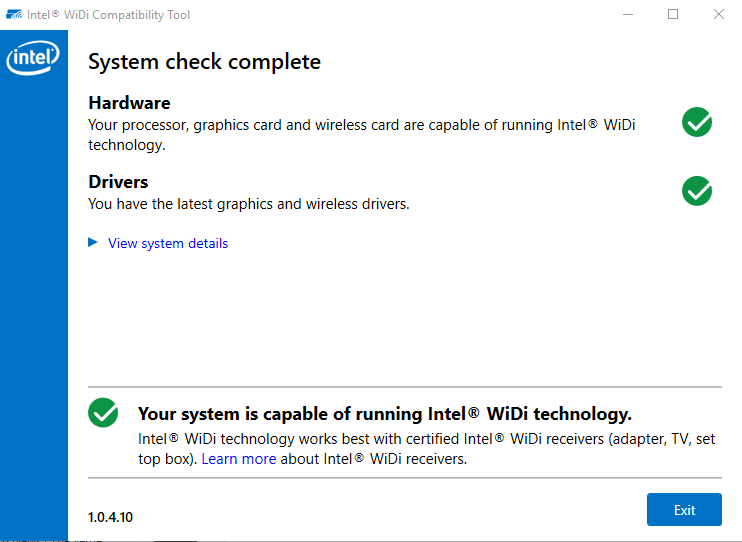Click the capable of running WiDi headline

(x=385, y=414)
